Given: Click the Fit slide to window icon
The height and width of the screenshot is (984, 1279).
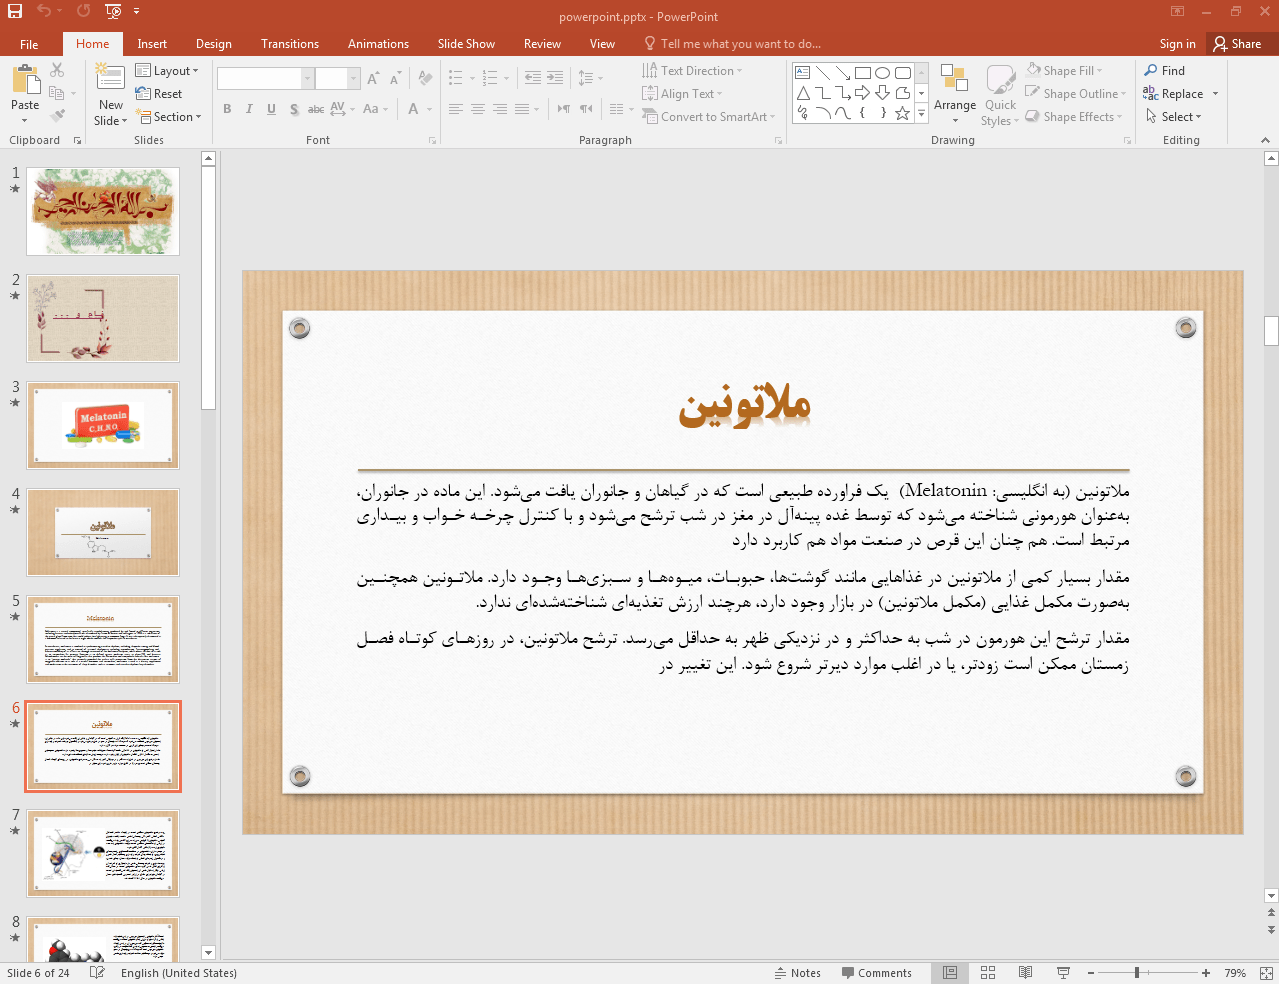Looking at the screenshot, I should coord(1265,973).
